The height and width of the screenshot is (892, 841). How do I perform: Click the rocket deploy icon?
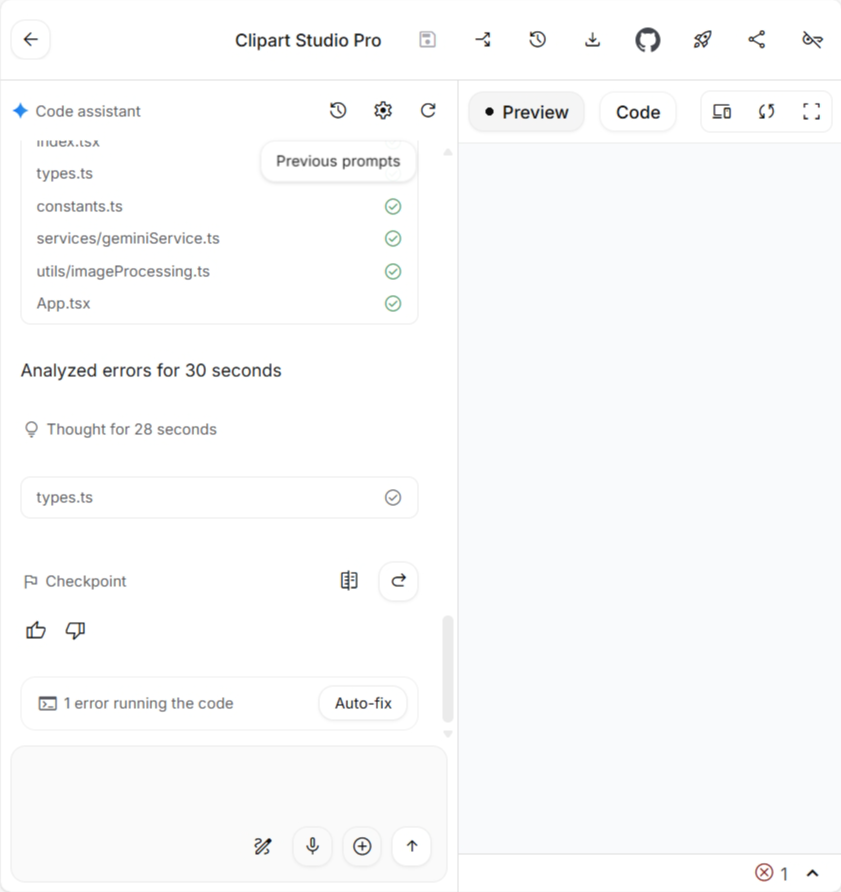pyautogui.click(x=702, y=40)
